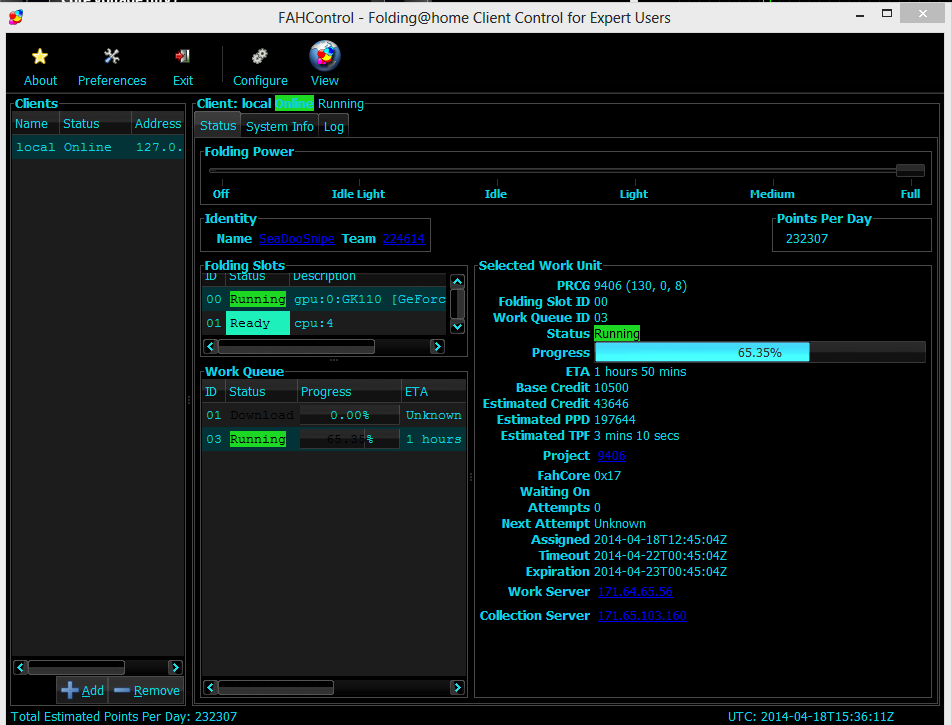Click Clients list horizontal scrollbar thumb
This screenshot has height=725, width=952.
coord(76,667)
